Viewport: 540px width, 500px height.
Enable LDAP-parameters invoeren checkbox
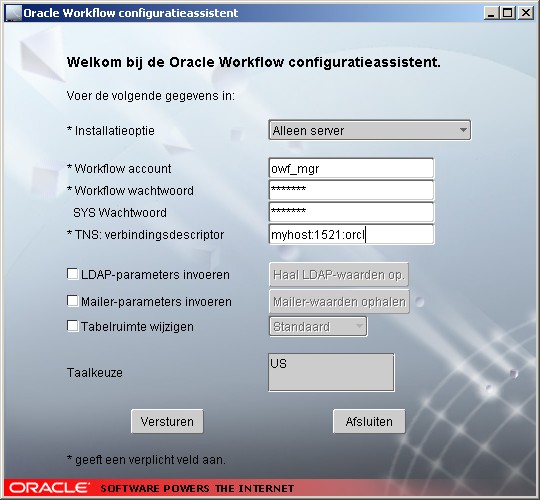[72, 274]
